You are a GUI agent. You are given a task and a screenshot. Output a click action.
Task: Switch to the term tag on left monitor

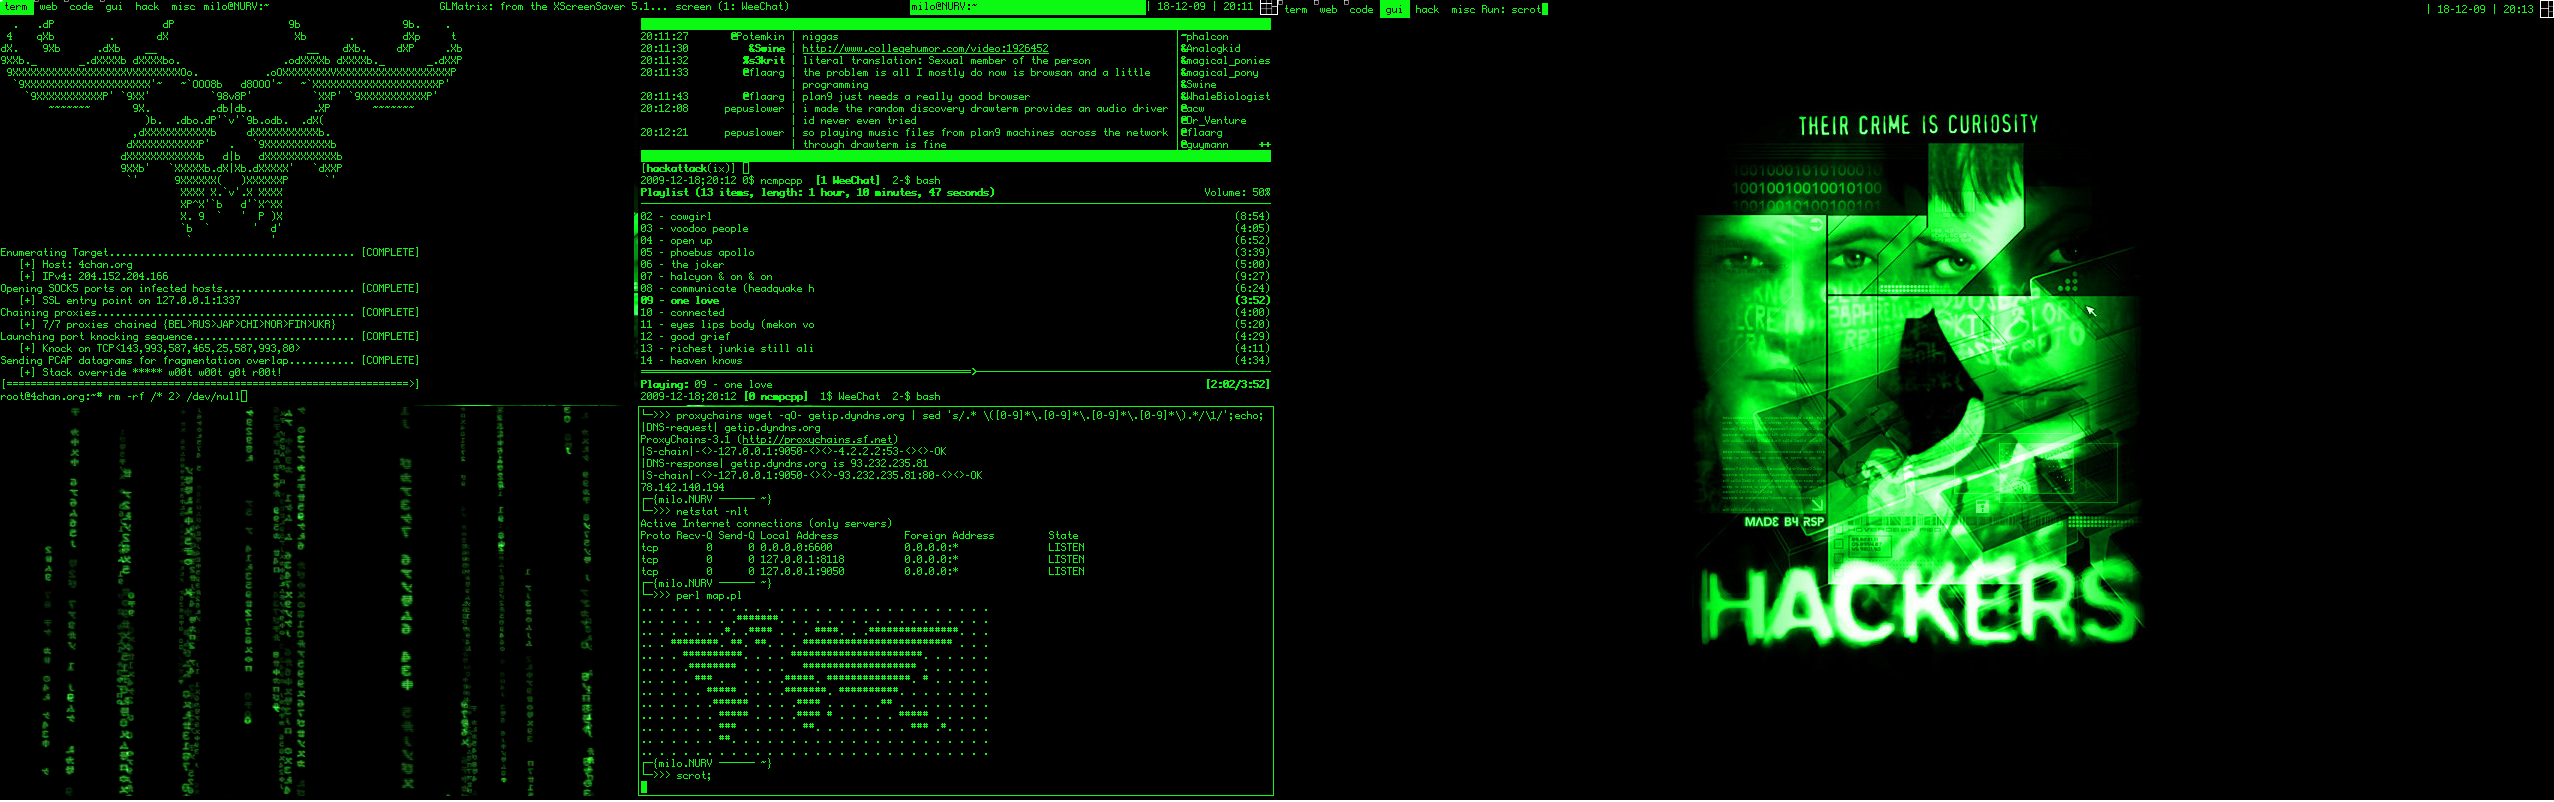pyautogui.click(x=17, y=7)
